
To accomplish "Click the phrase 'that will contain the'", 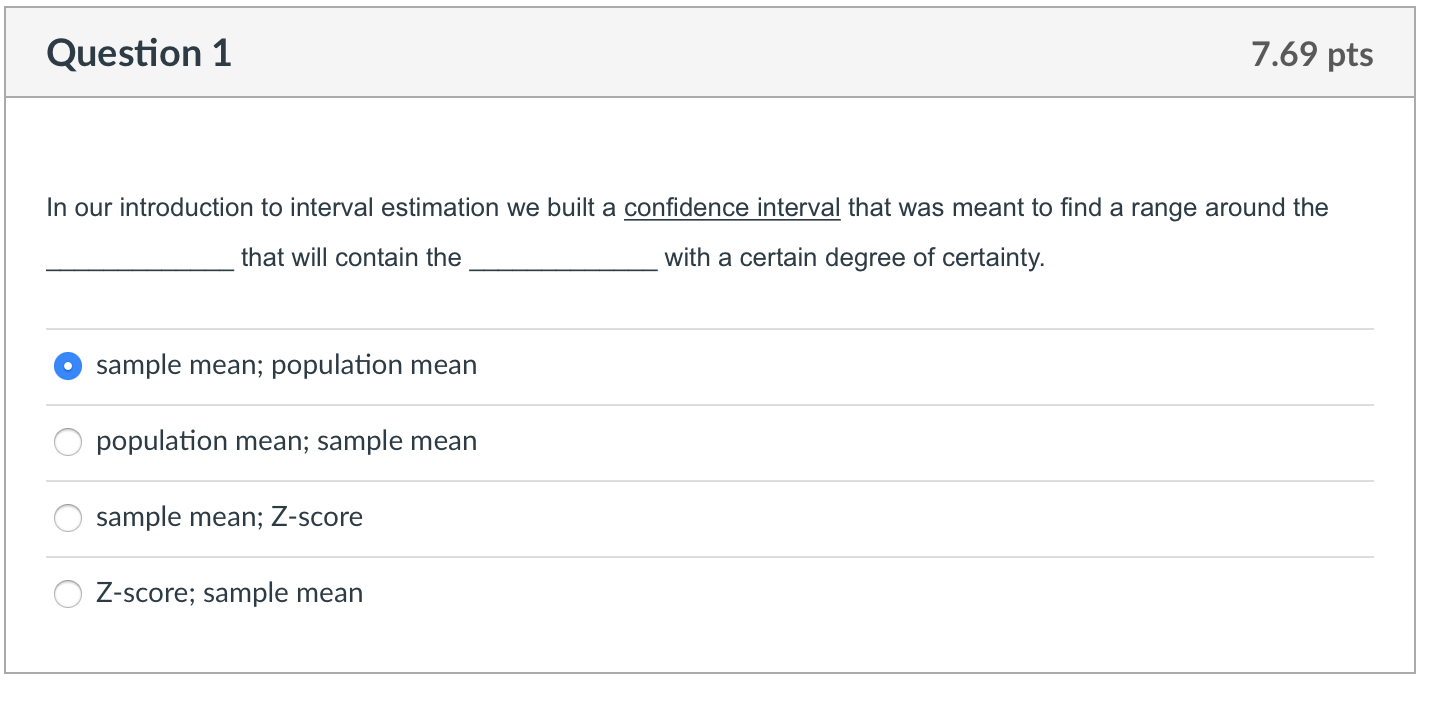I will 351,258.
